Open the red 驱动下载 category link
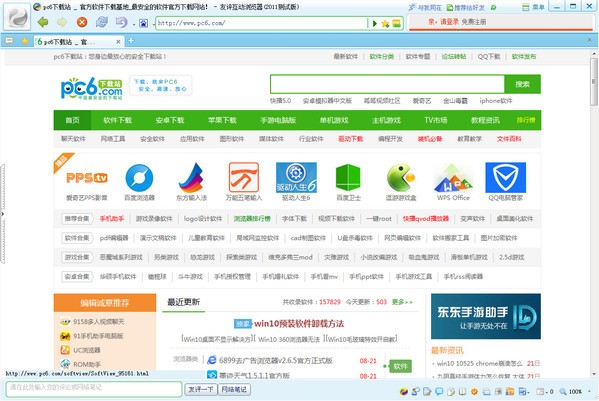599x401 pixels. coord(350,139)
